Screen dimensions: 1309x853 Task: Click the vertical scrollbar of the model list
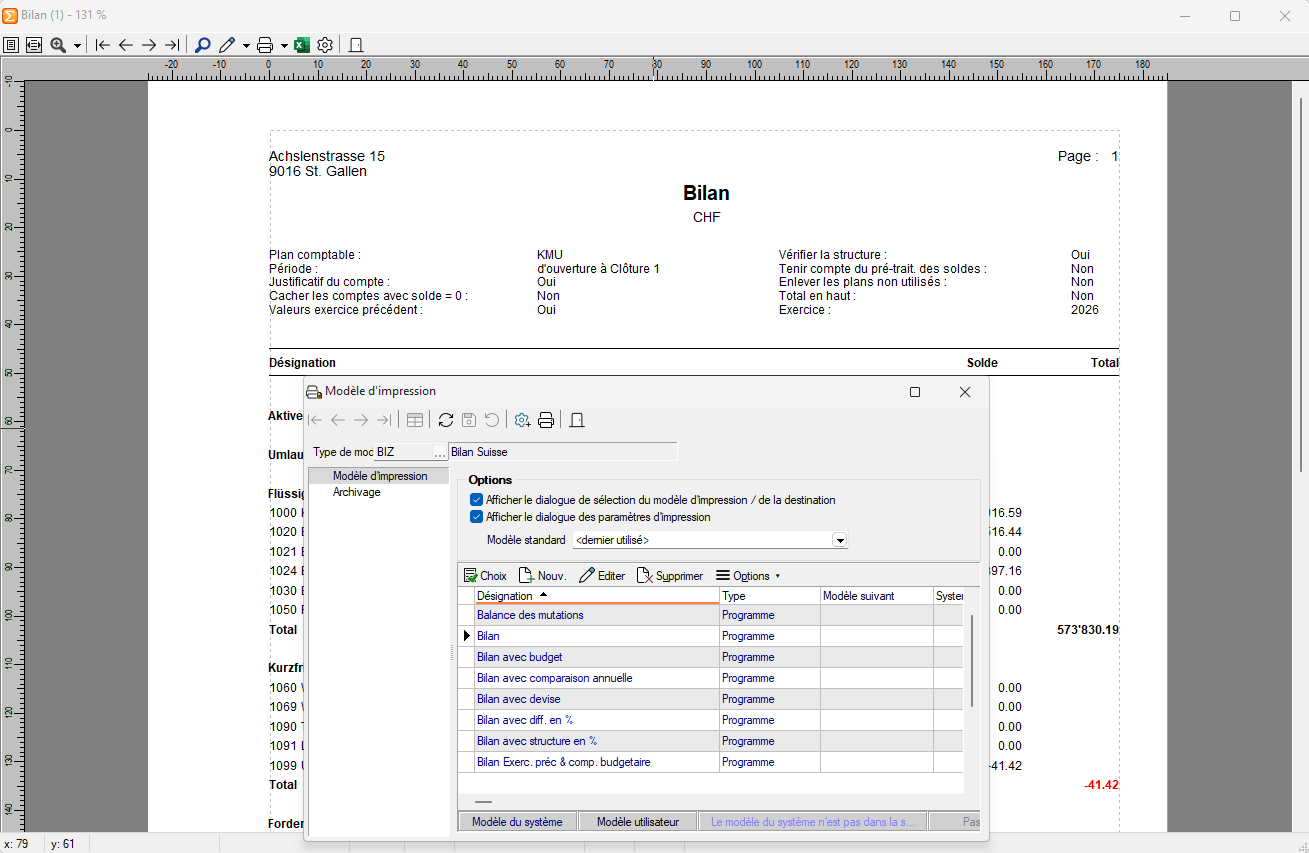tap(971, 660)
